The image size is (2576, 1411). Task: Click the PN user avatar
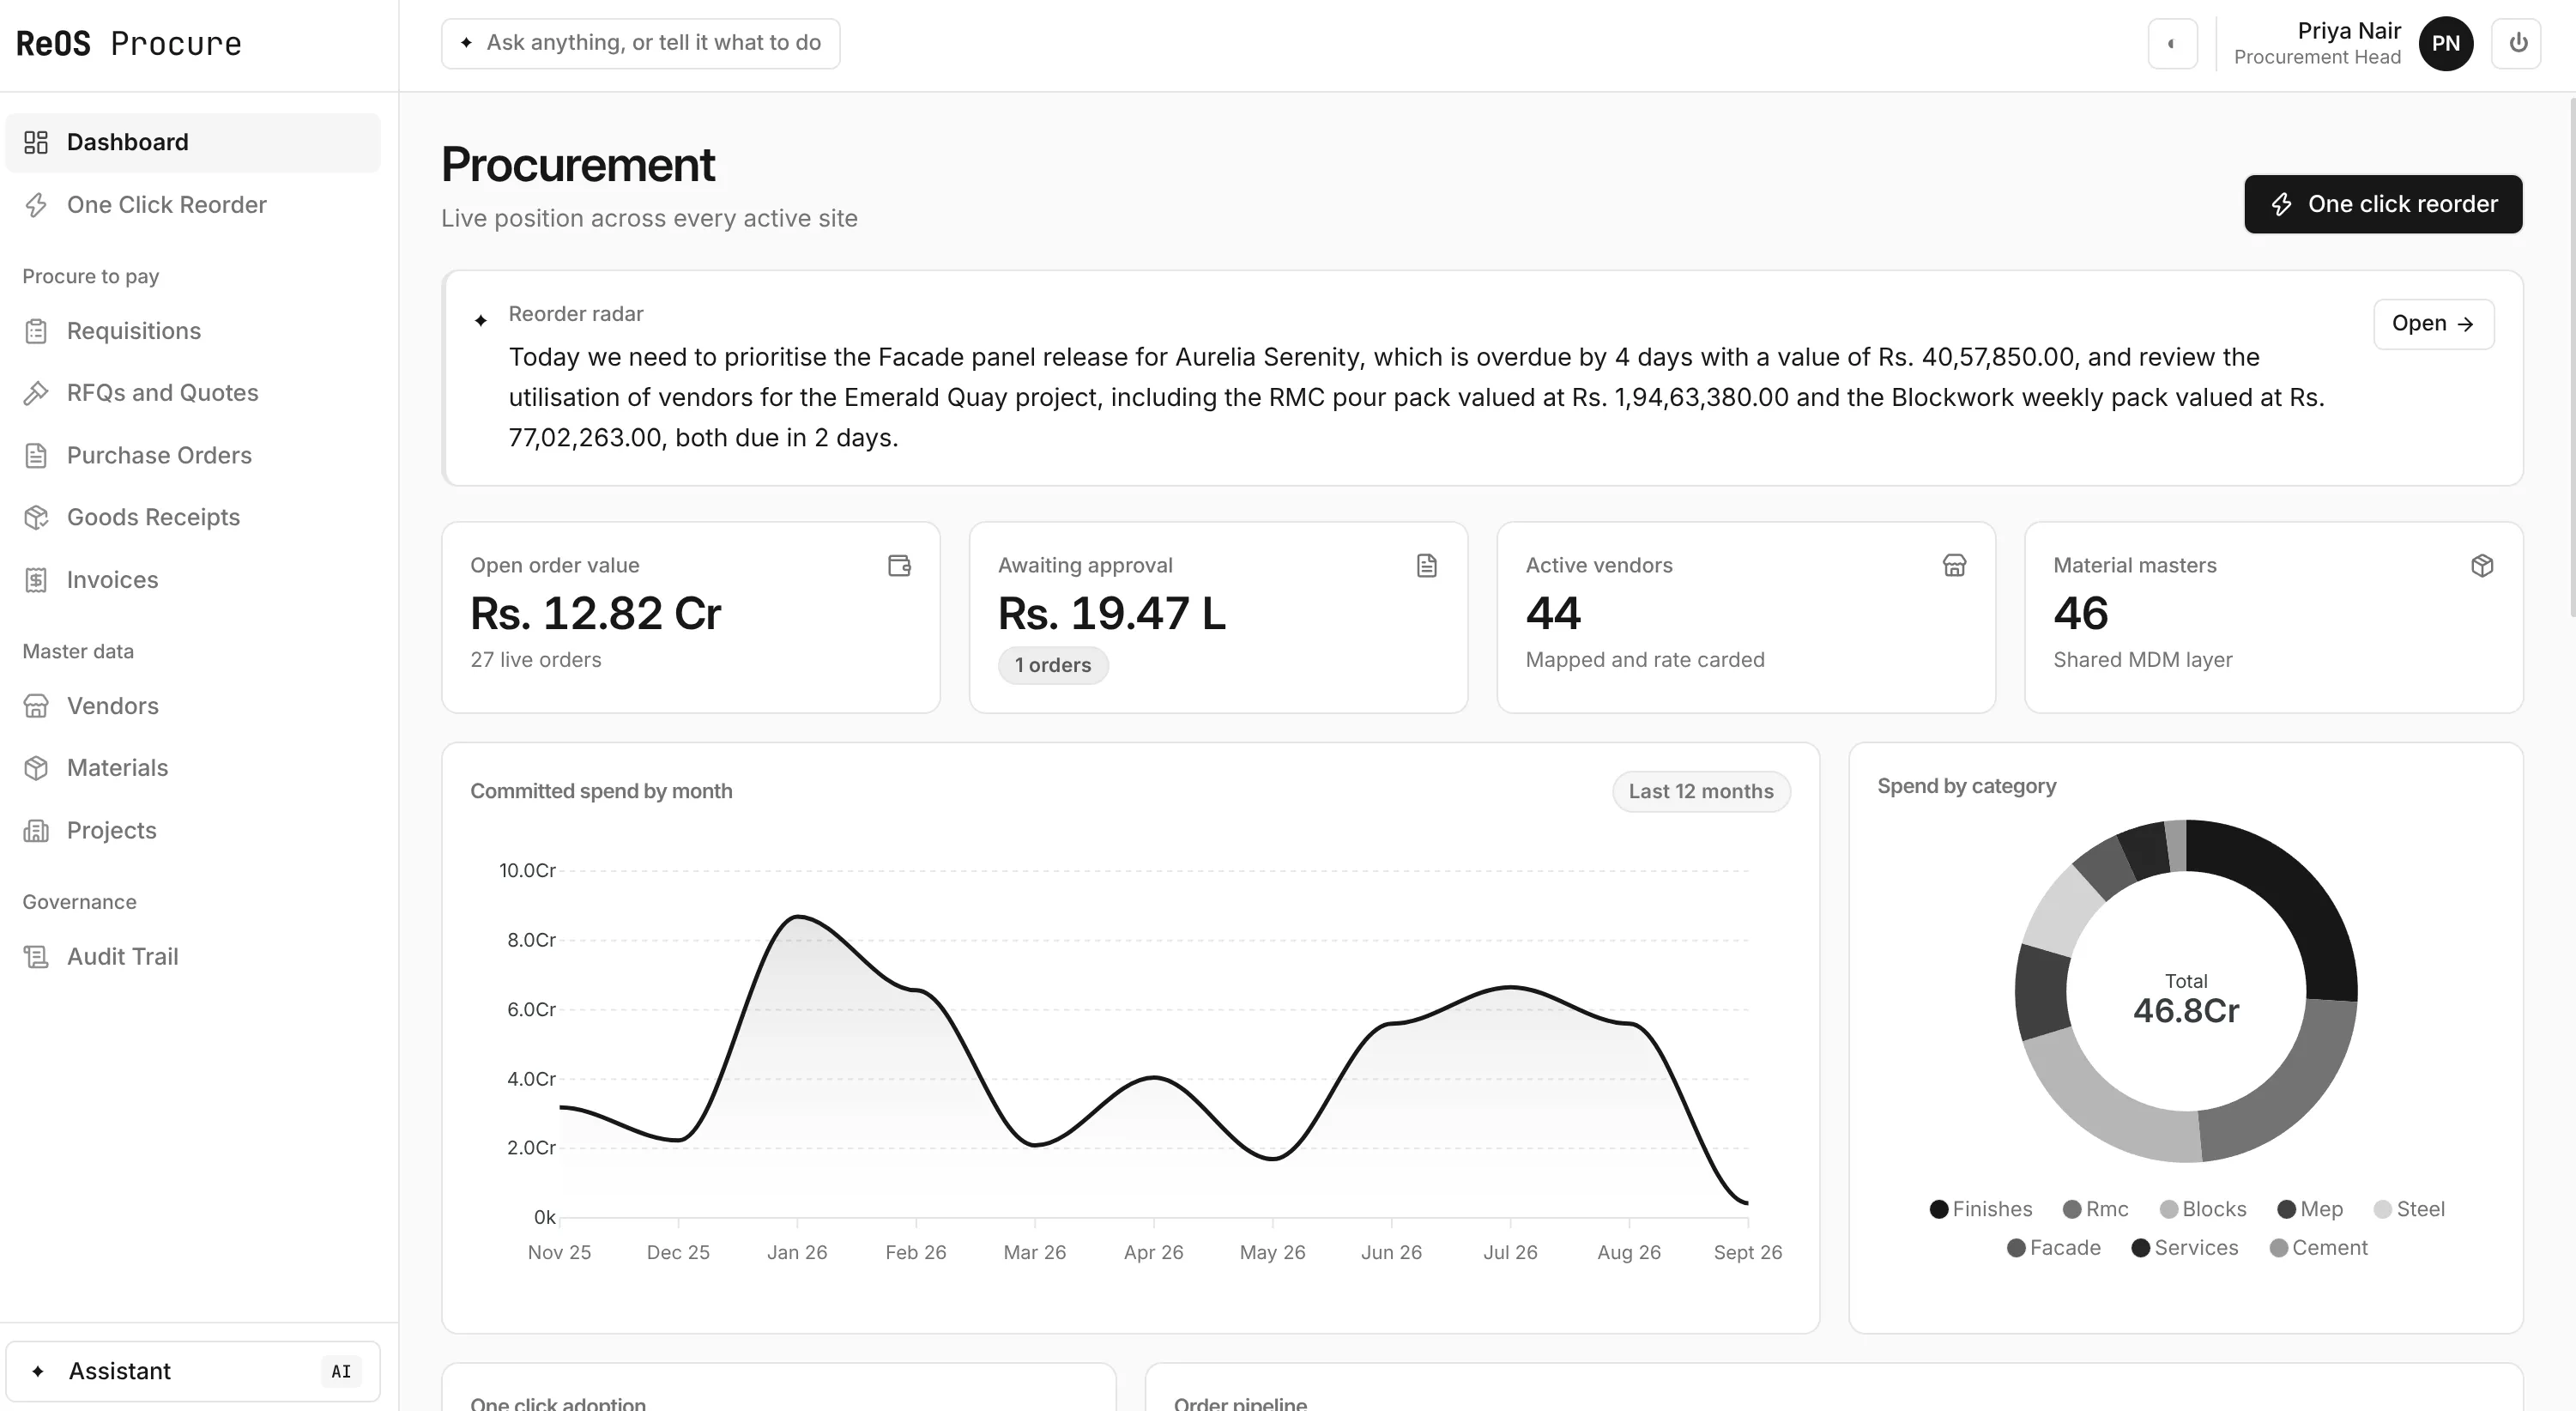(x=2446, y=43)
